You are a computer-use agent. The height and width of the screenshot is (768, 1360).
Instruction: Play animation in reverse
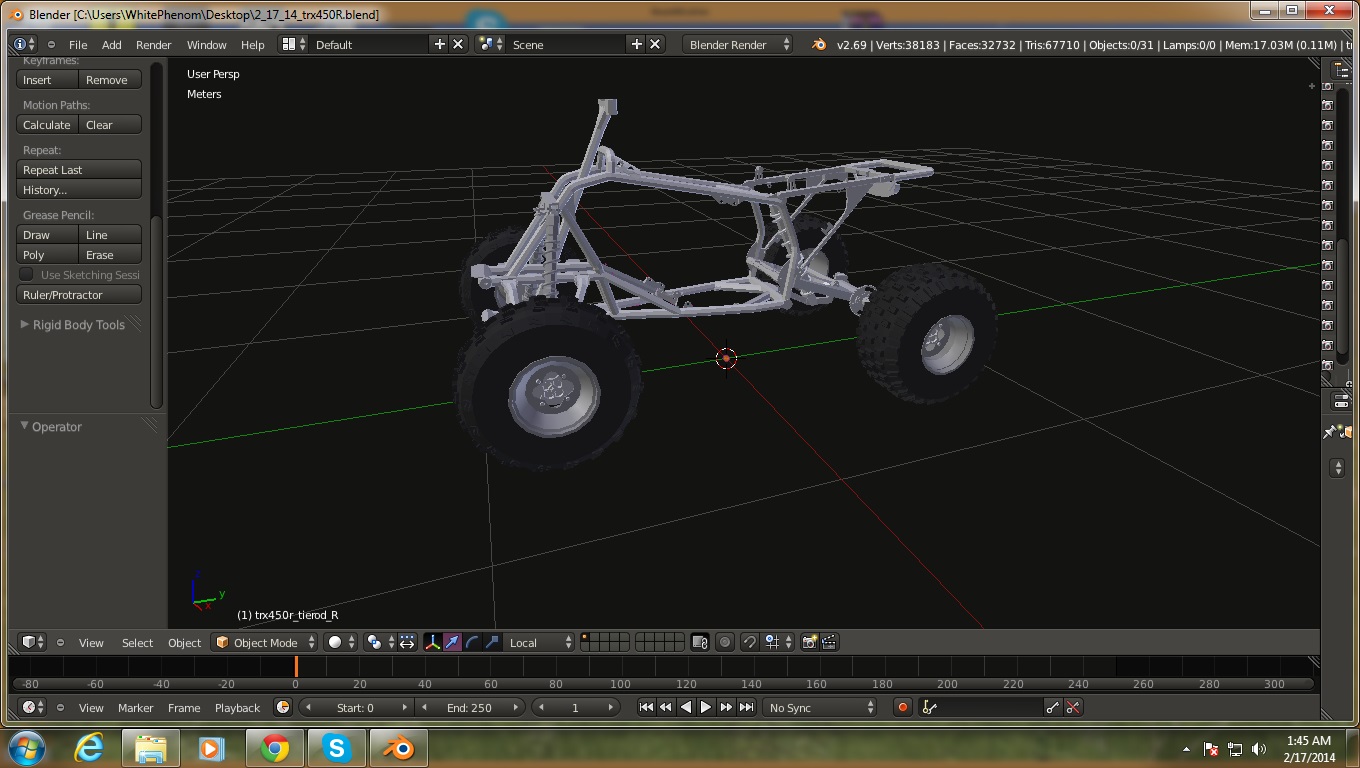click(x=686, y=707)
